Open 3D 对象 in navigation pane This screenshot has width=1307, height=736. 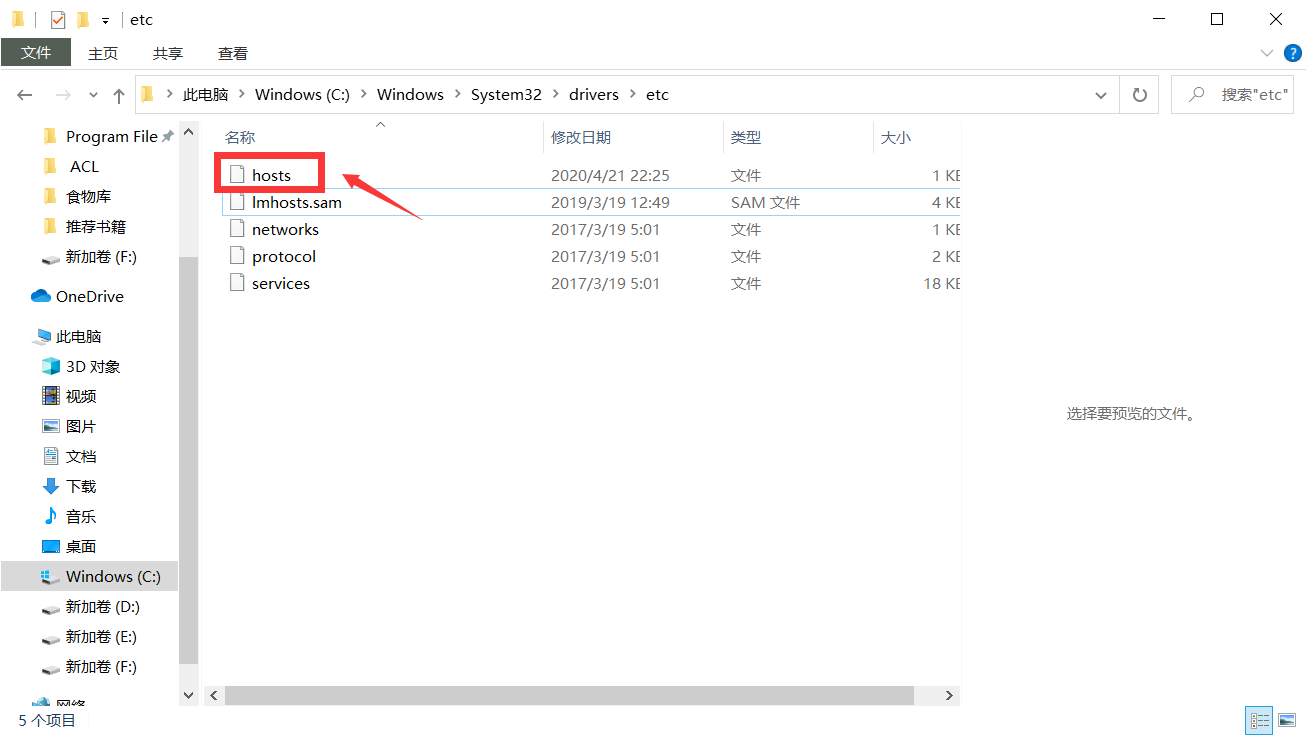[92, 366]
